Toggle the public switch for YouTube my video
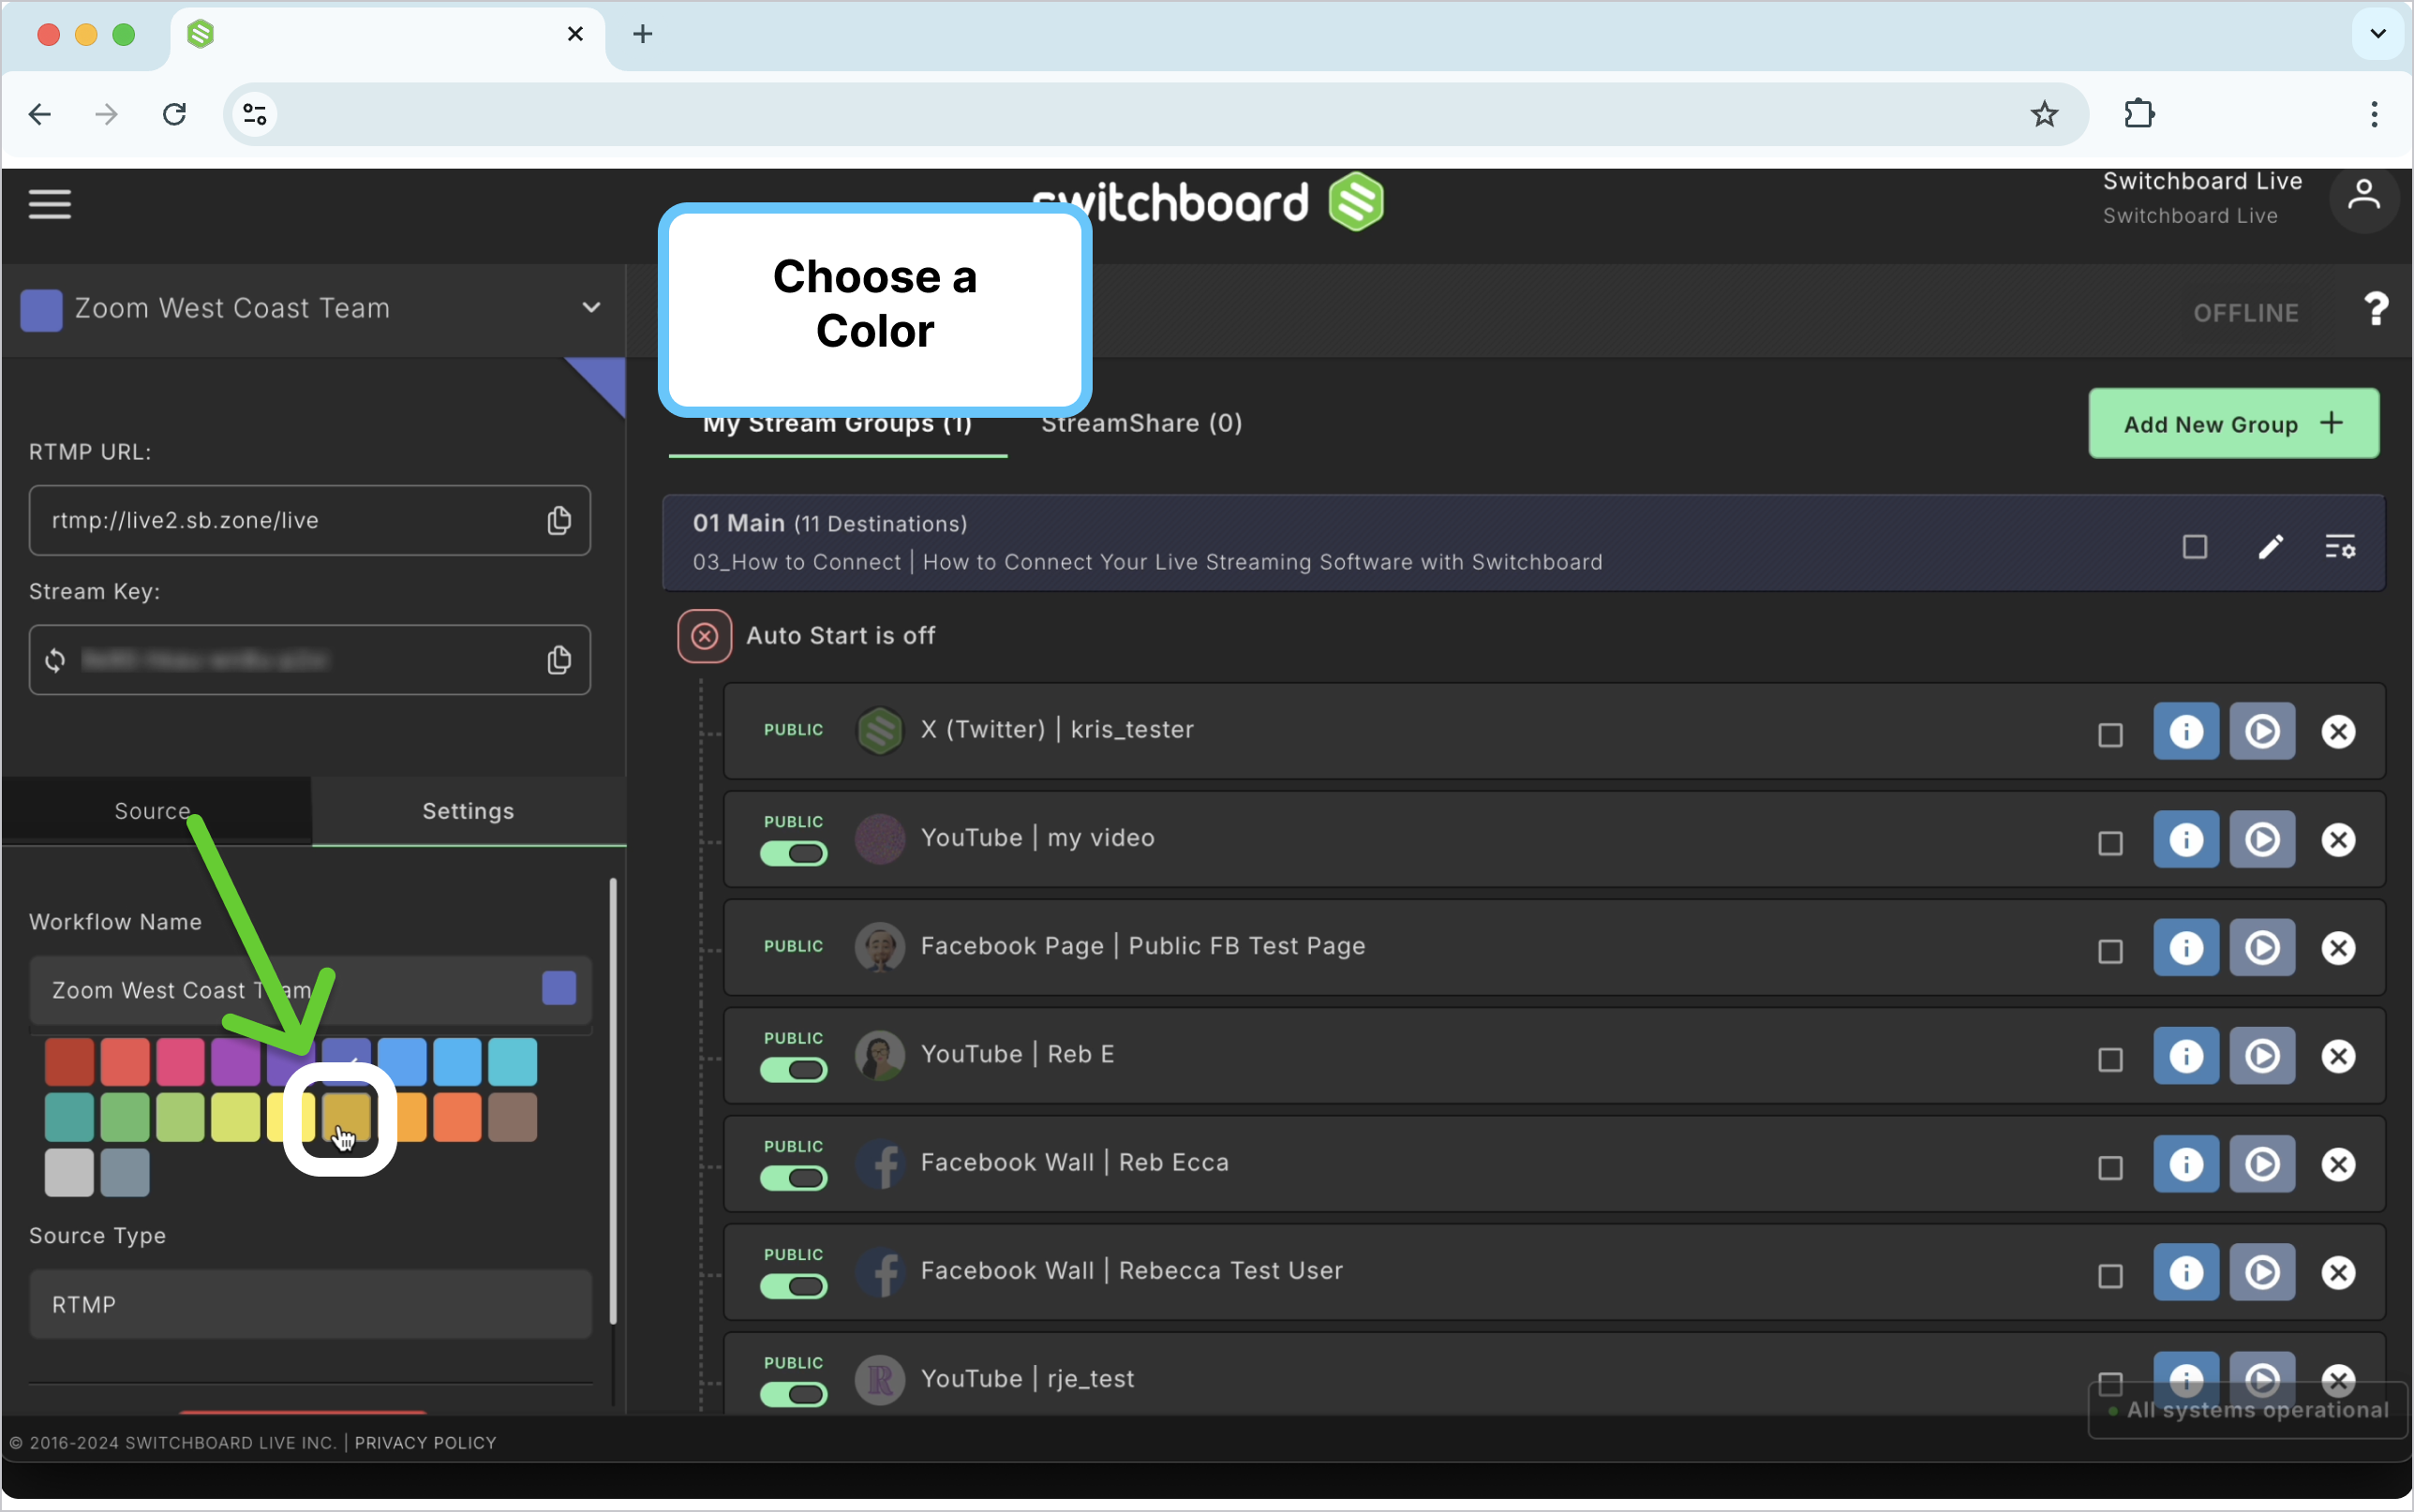Viewport: 2414px width, 1512px height. 793,854
